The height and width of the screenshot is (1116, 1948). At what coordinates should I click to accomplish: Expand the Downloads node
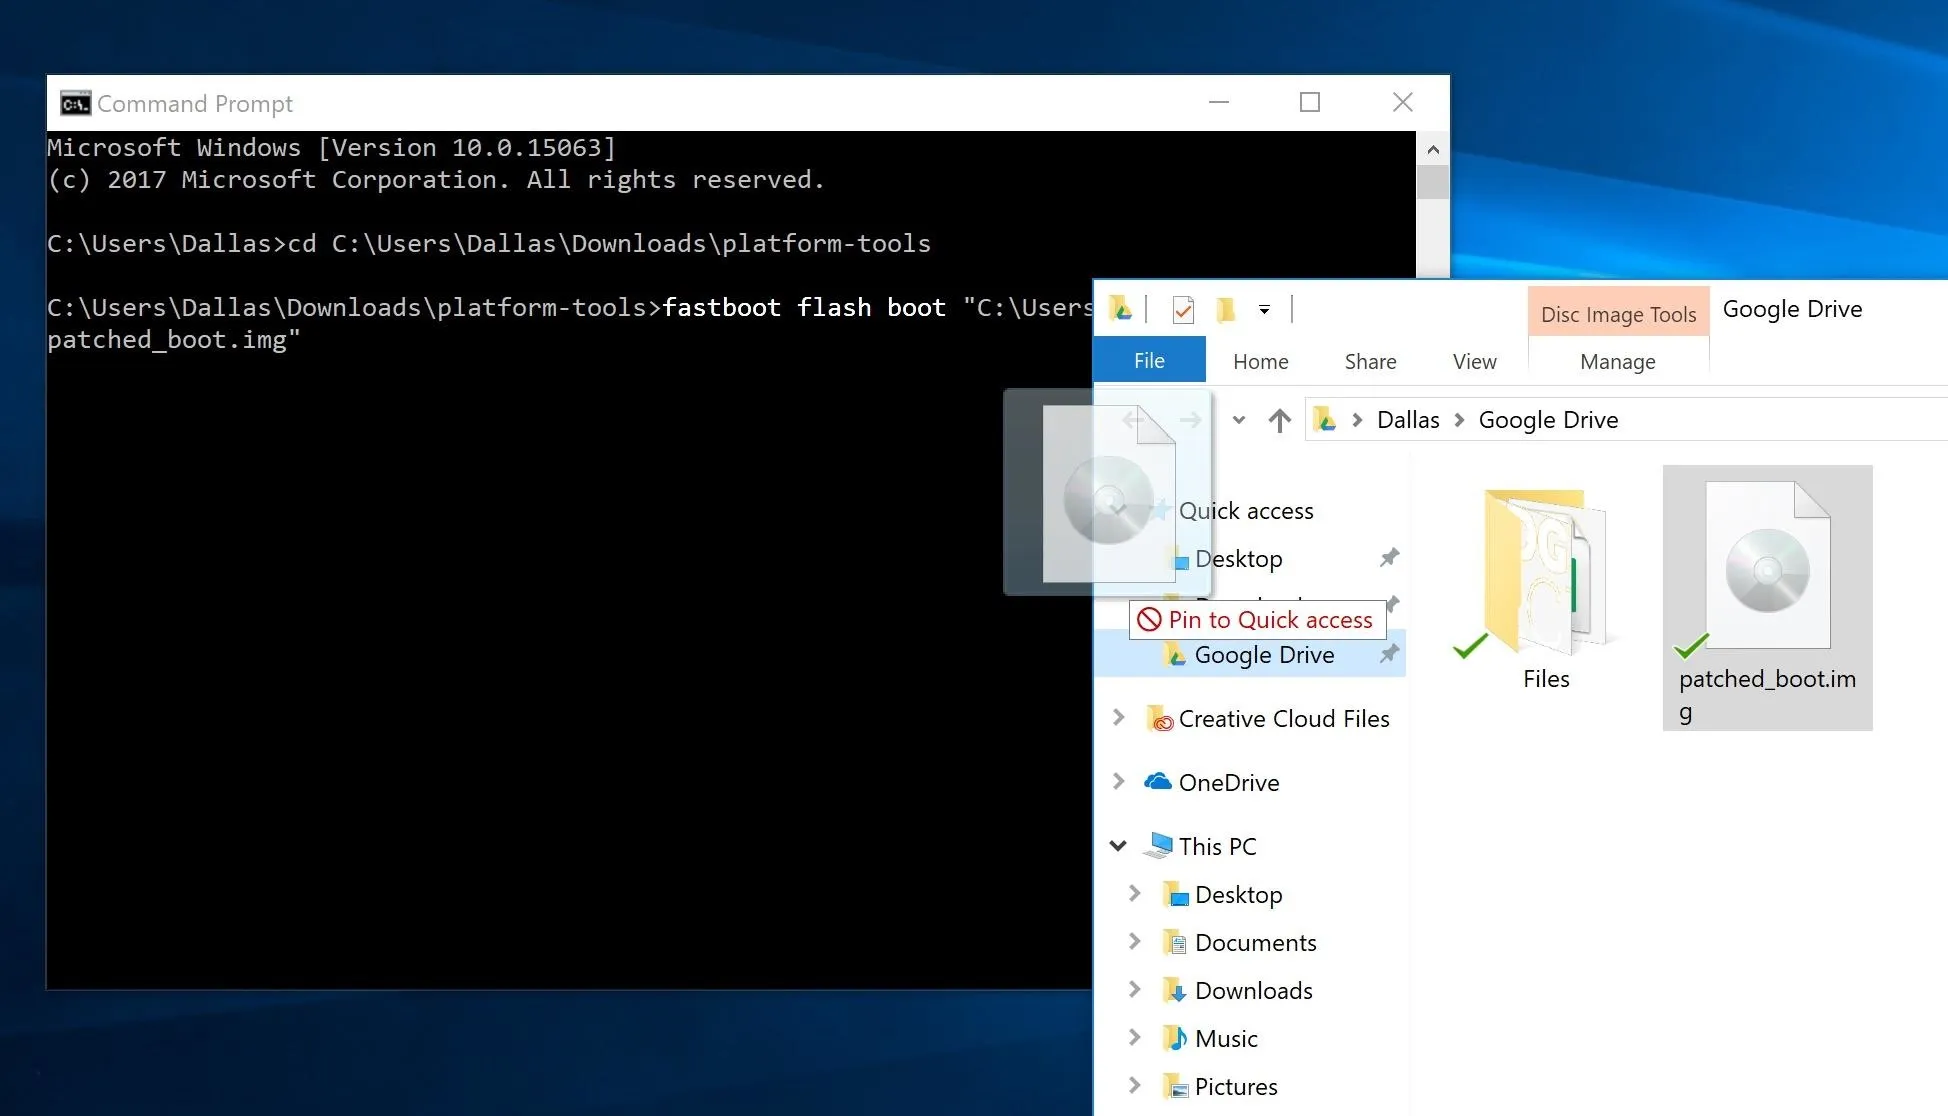[1134, 989]
